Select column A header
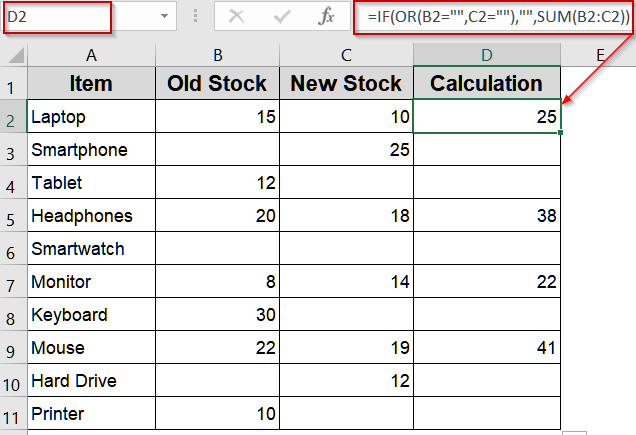 coord(91,55)
